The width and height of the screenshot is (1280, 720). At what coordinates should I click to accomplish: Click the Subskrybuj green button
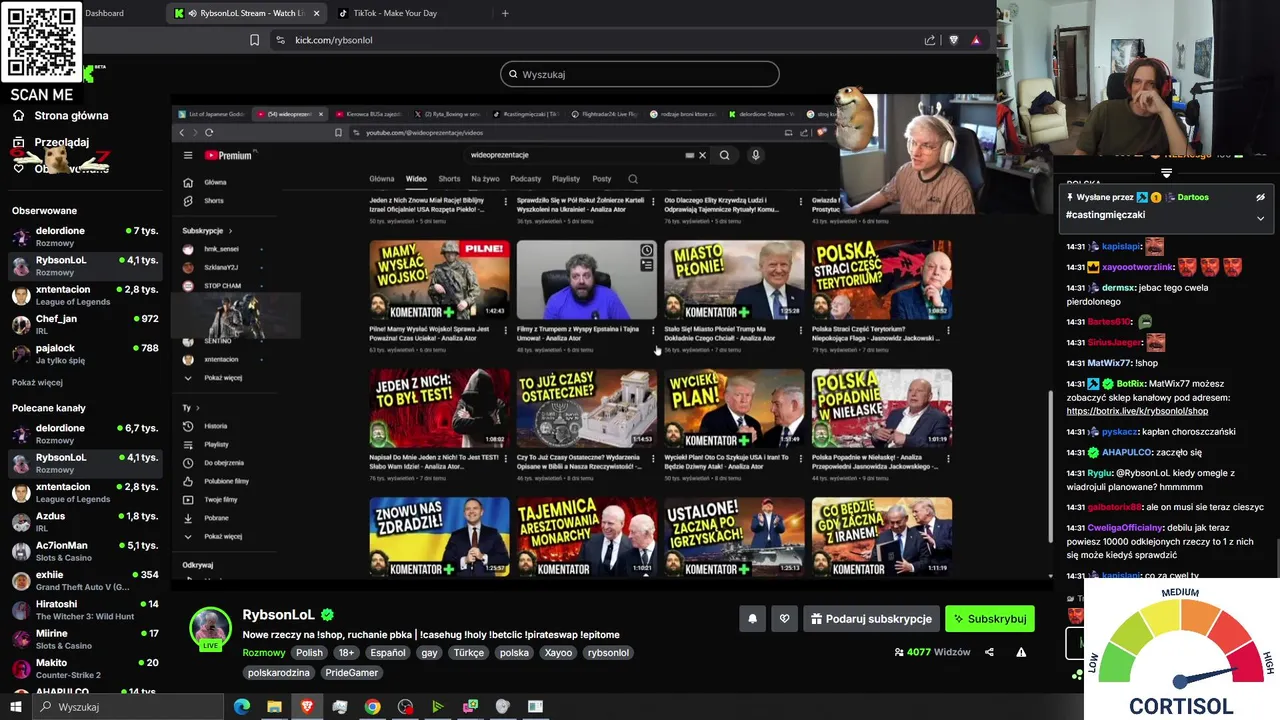[x=990, y=619]
